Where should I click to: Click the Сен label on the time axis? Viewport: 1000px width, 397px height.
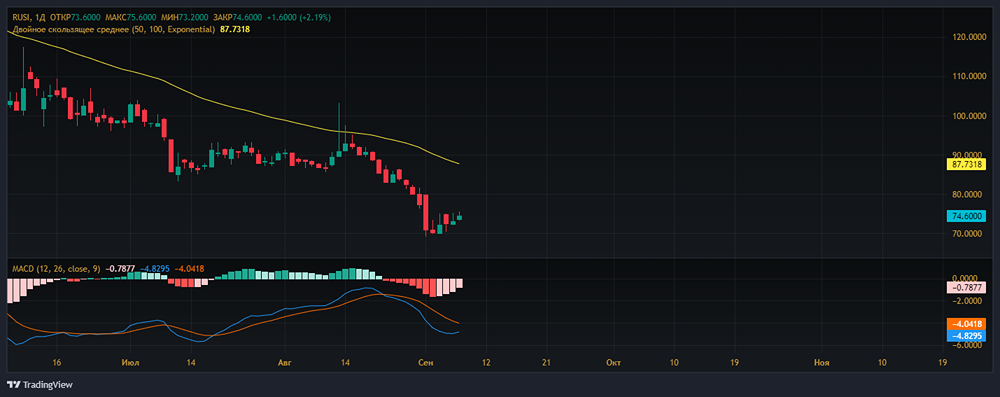point(425,363)
